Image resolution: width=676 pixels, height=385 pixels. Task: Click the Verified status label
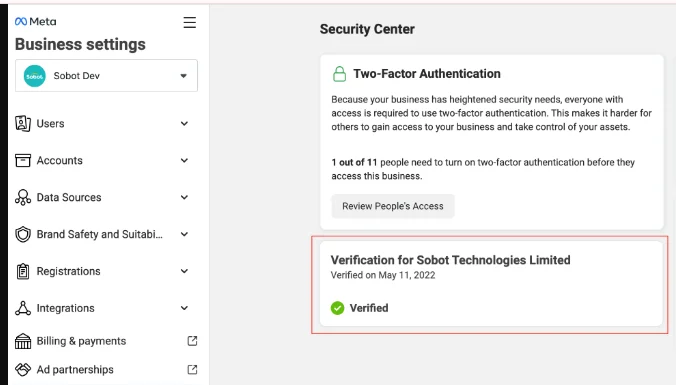[369, 308]
